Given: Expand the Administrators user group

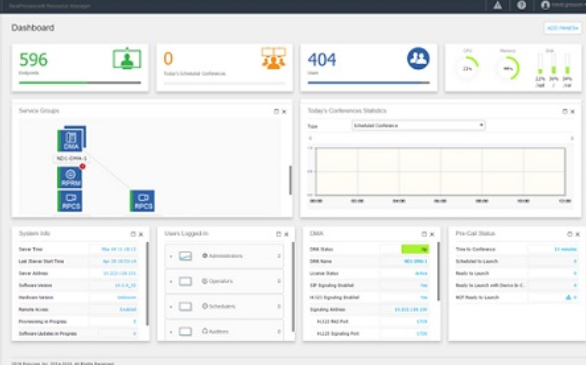Looking at the screenshot, I should coord(171,256).
